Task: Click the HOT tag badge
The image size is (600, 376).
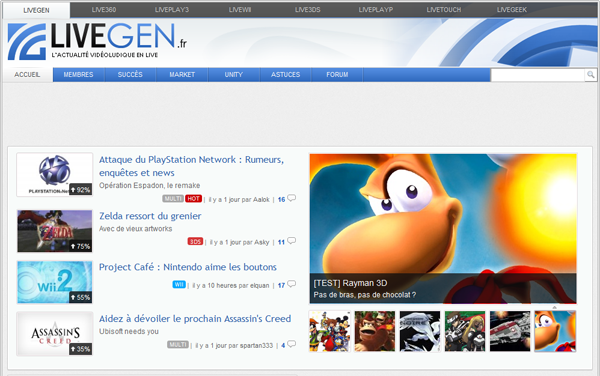Action: (x=193, y=199)
